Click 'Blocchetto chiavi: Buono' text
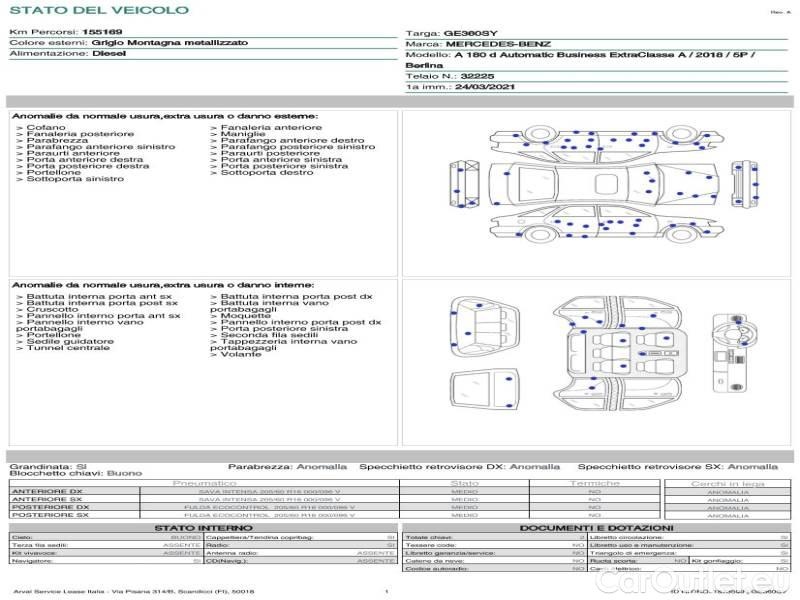Image resolution: width=800 pixels, height=600 pixels. (76, 473)
